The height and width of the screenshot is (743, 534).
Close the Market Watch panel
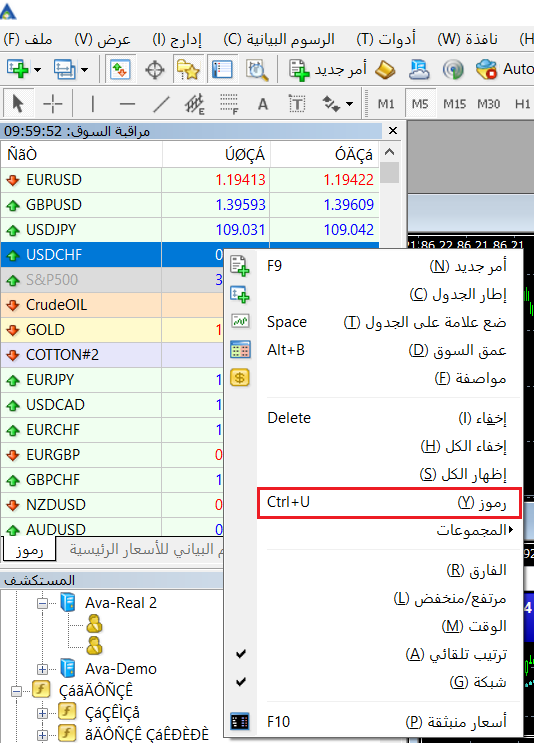(393, 131)
